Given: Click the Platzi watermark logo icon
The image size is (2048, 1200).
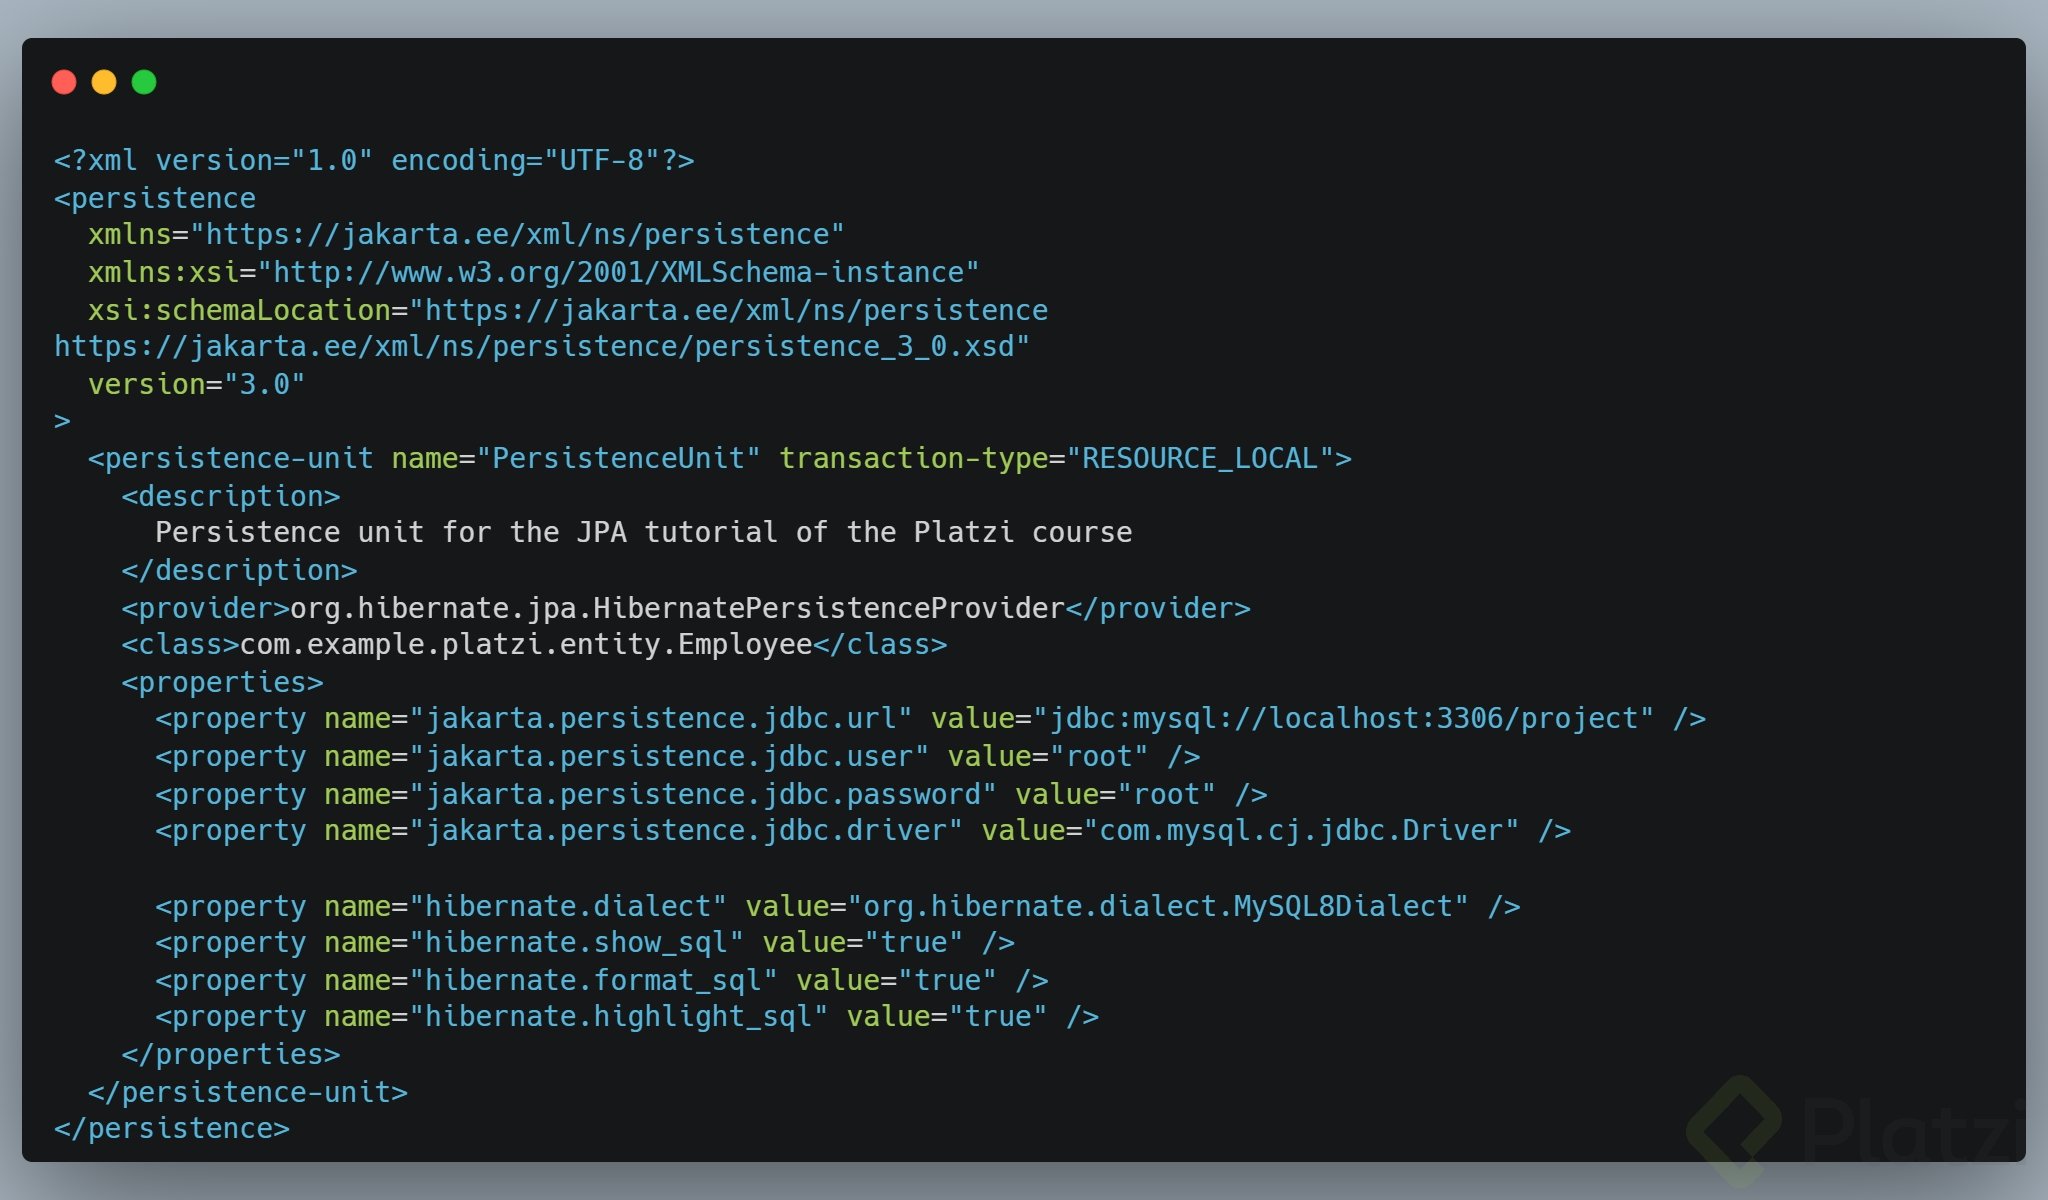Looking at the screenshot, I should pyautogui.click(x=1733, y=1128).
